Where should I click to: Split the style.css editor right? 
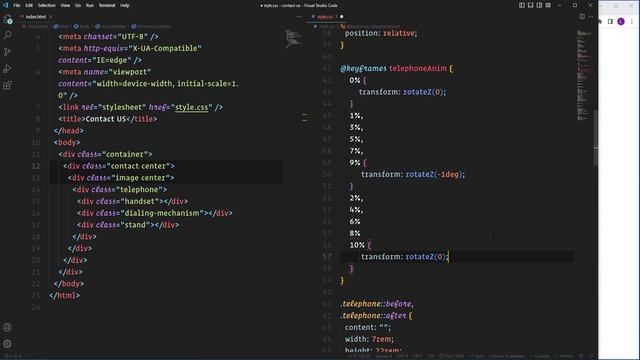[x=582, y=17]
